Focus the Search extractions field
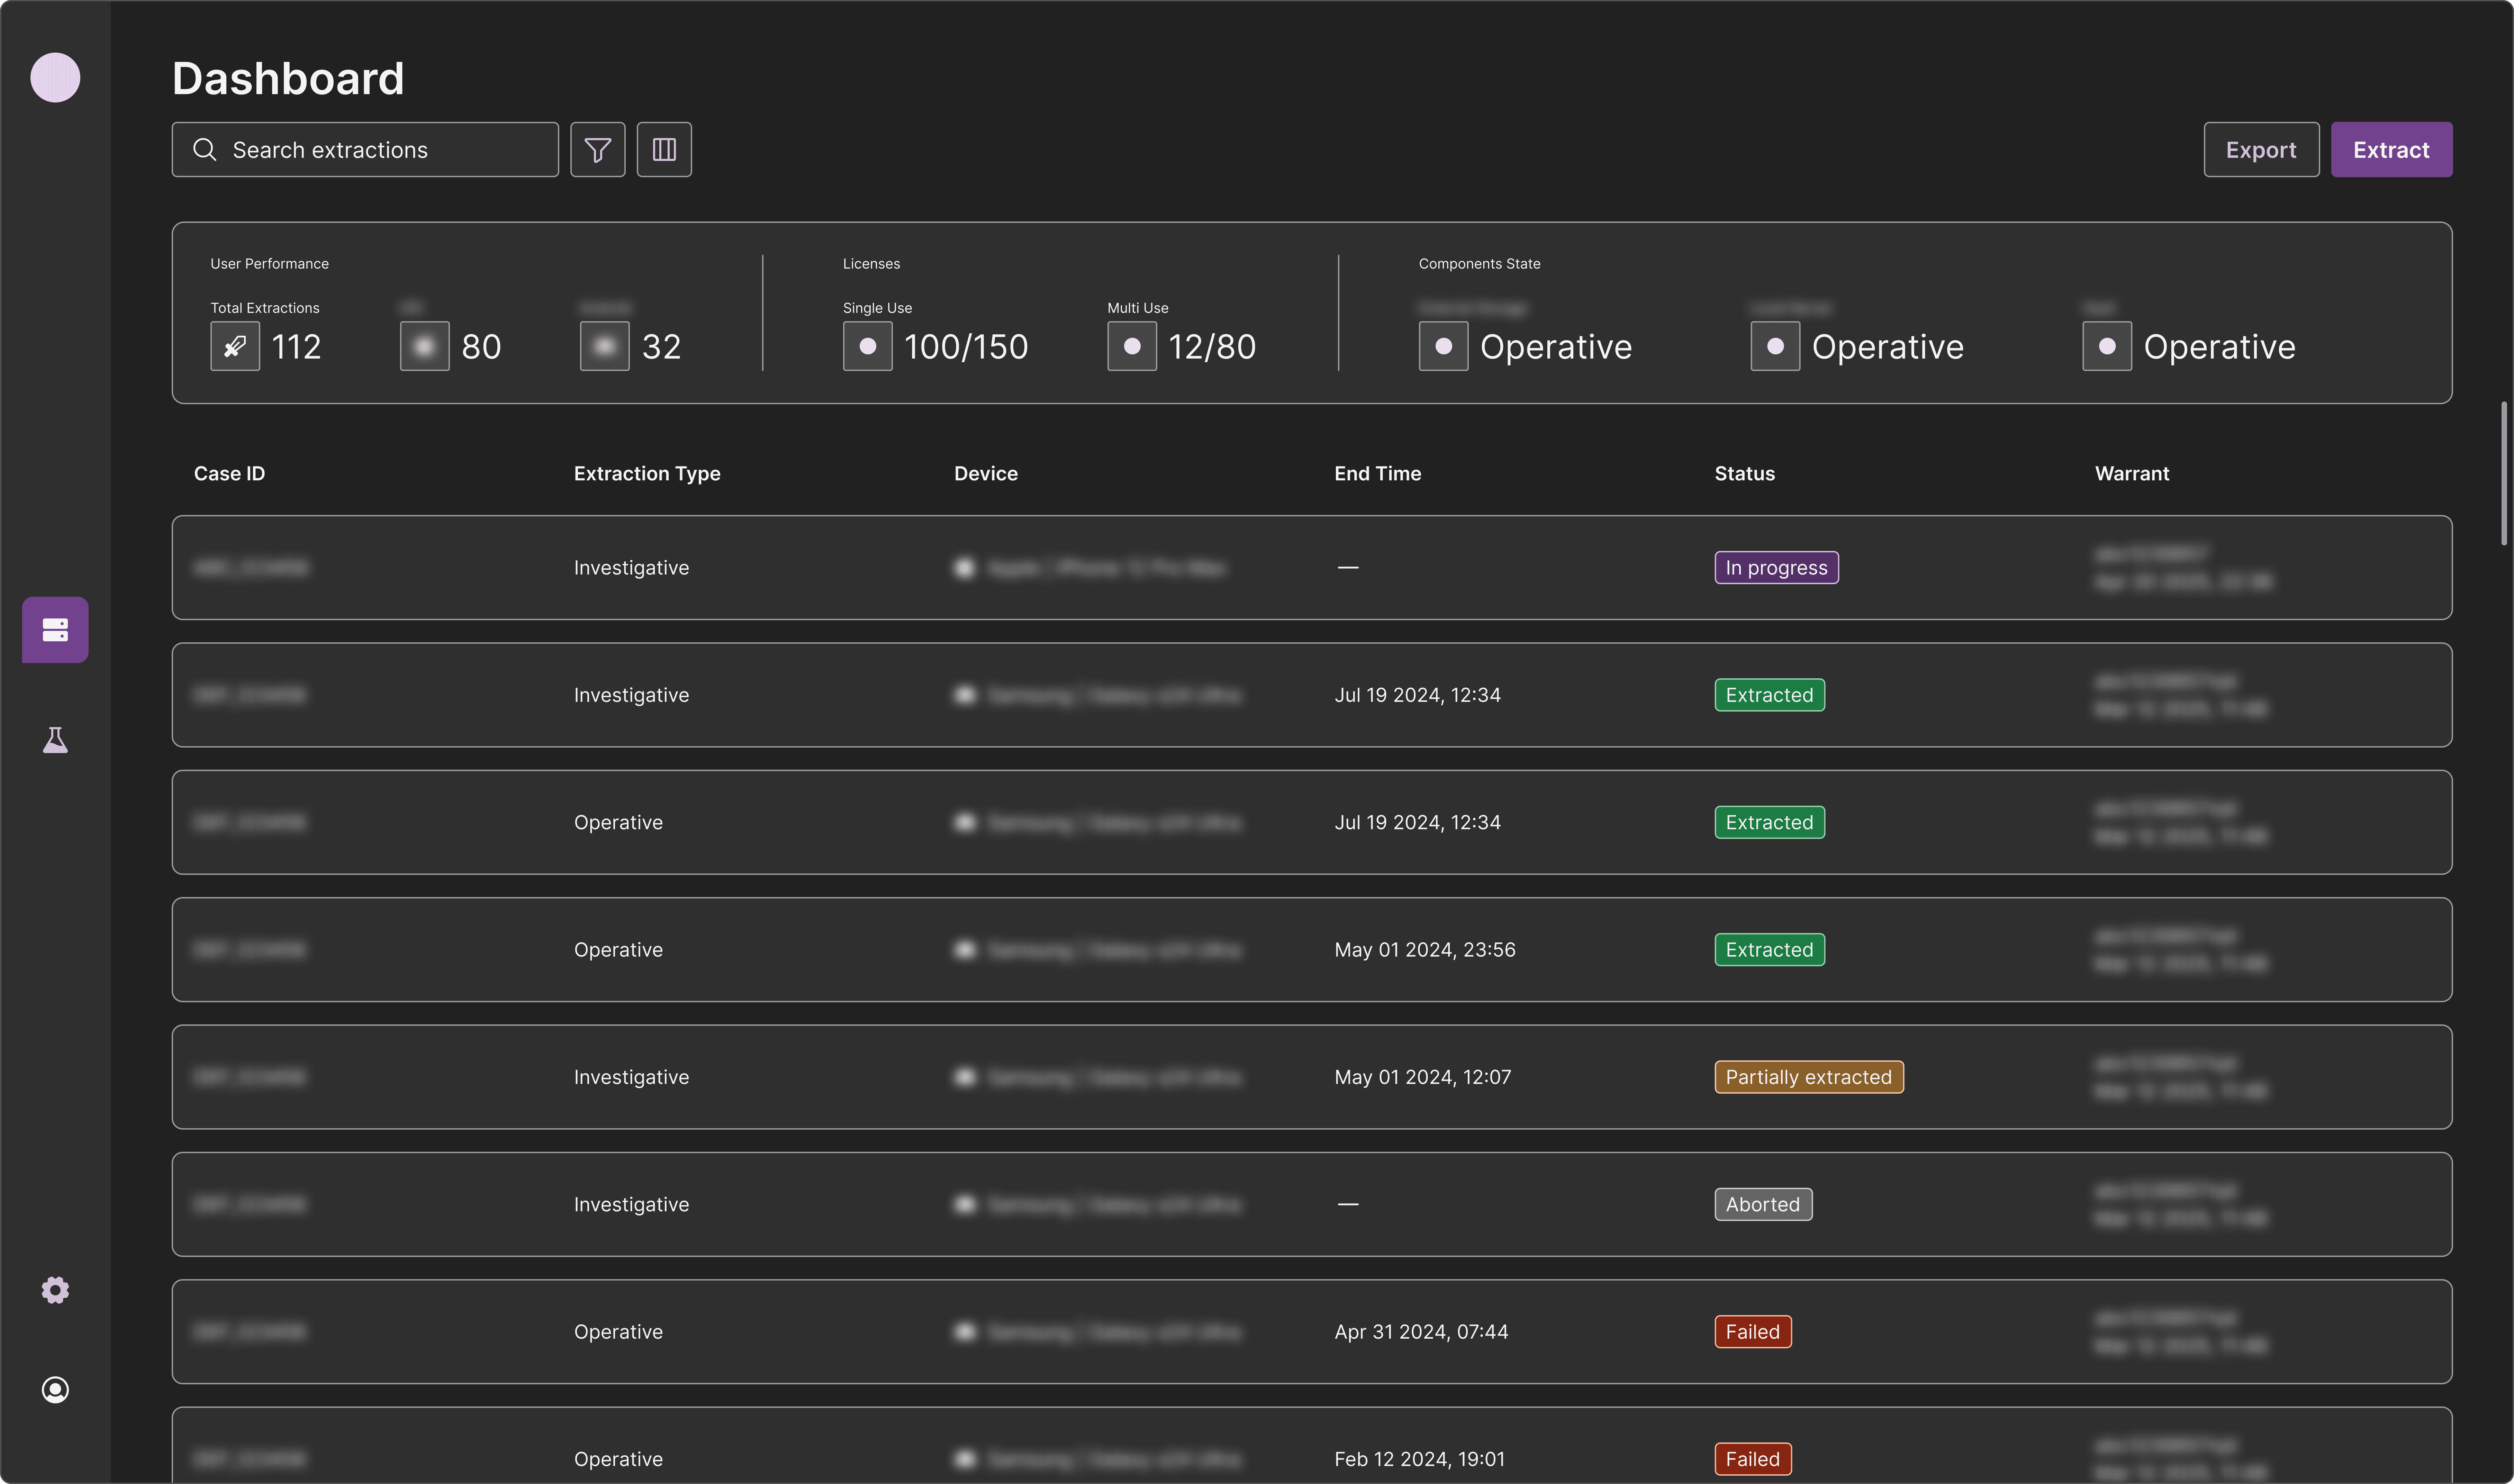This screenshot has width=2514, height=1484. pos(365,150)
